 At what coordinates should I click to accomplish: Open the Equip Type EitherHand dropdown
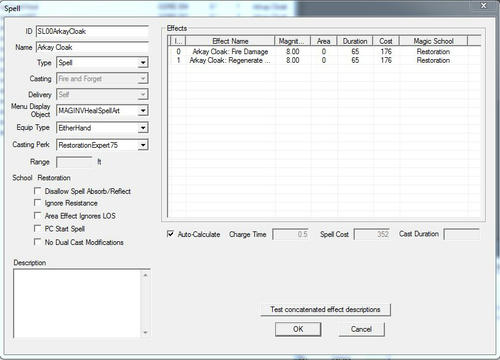102,128
